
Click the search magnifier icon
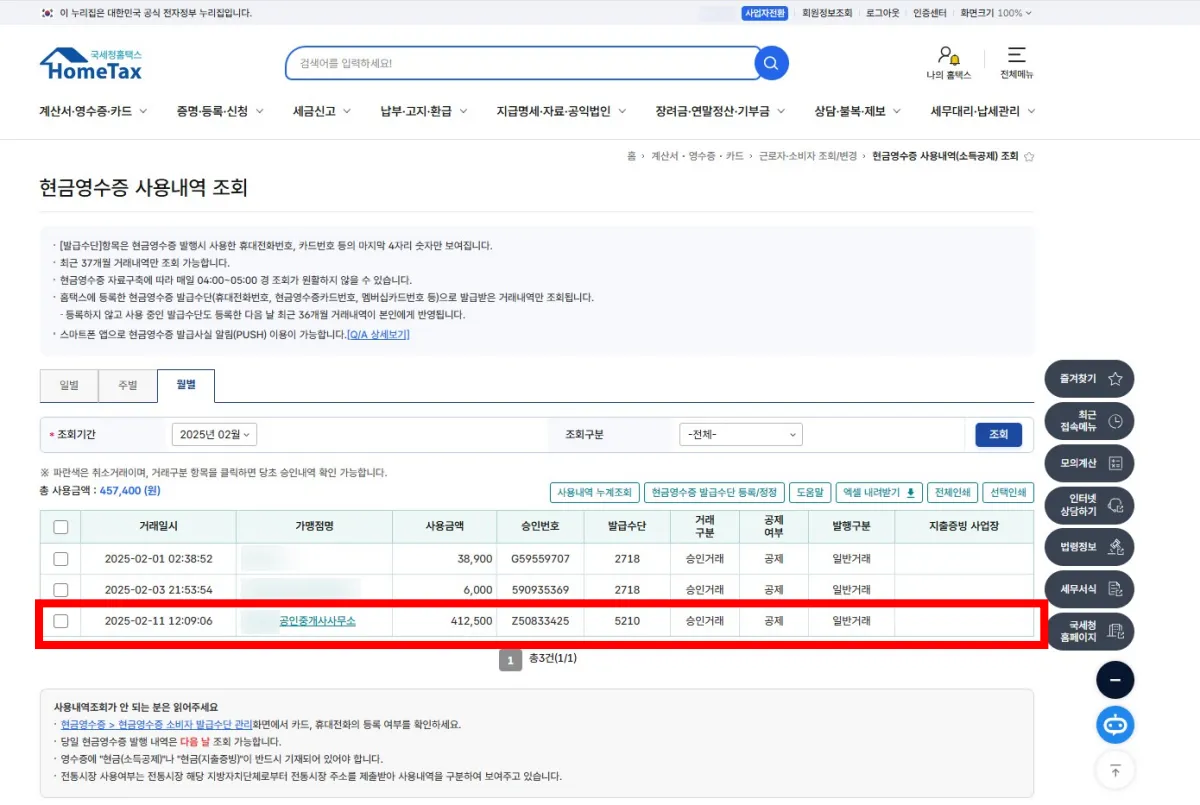click(770, 62)
